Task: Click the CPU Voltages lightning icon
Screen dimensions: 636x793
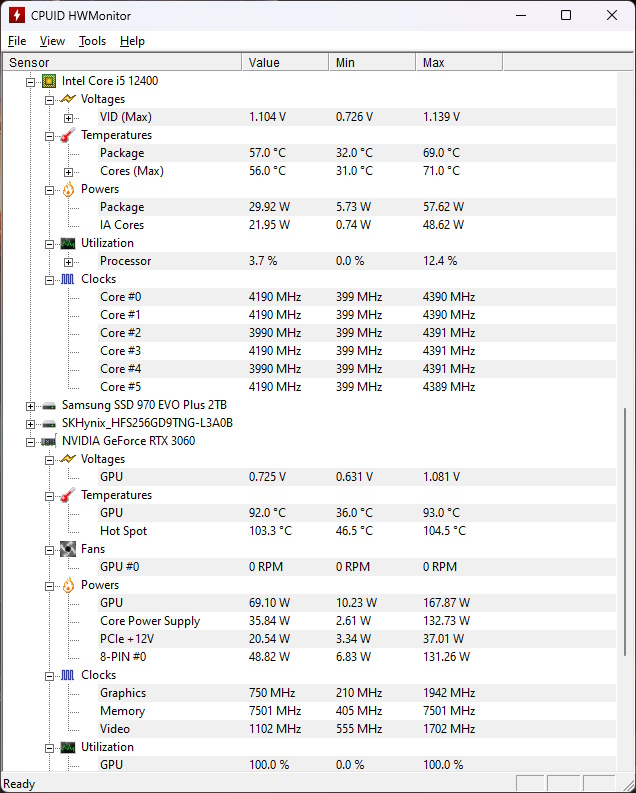Action: [x=68, y=99]
